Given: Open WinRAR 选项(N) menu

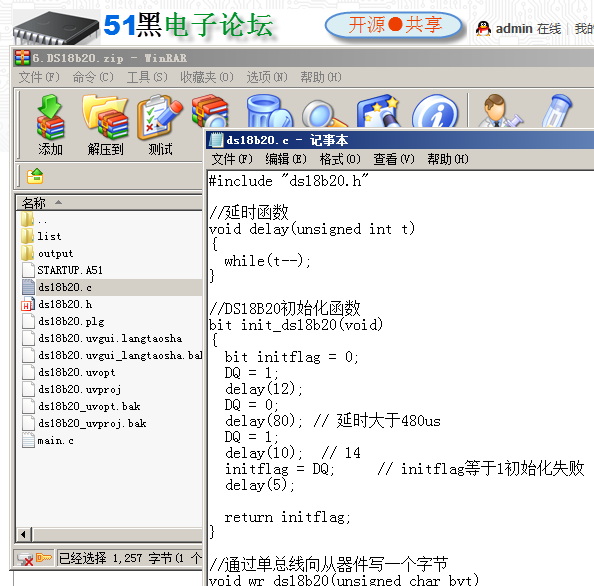Looking at the screenshot, I should (x=267, y=77).
